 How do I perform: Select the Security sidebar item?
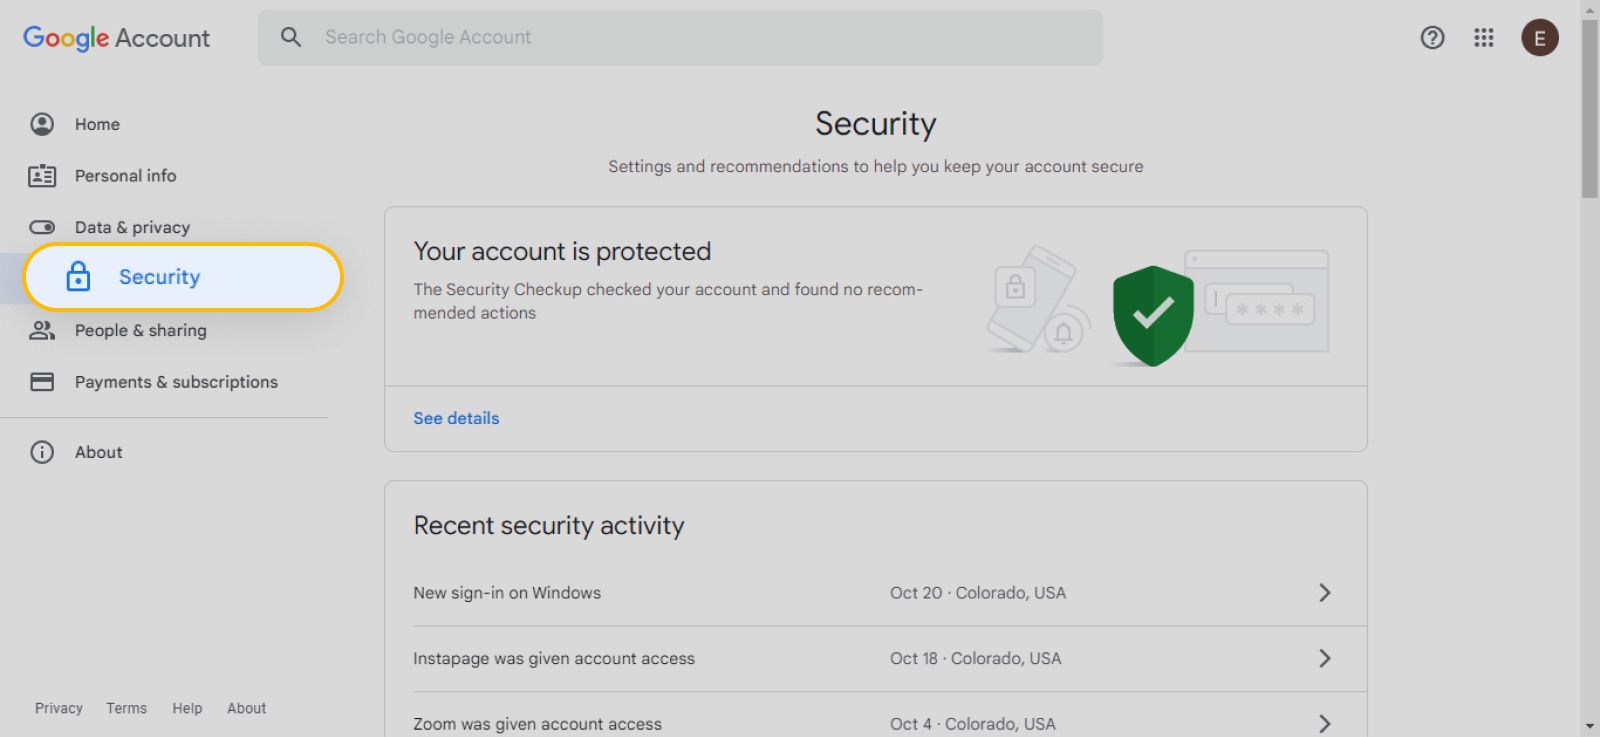[x=160, y=277]
